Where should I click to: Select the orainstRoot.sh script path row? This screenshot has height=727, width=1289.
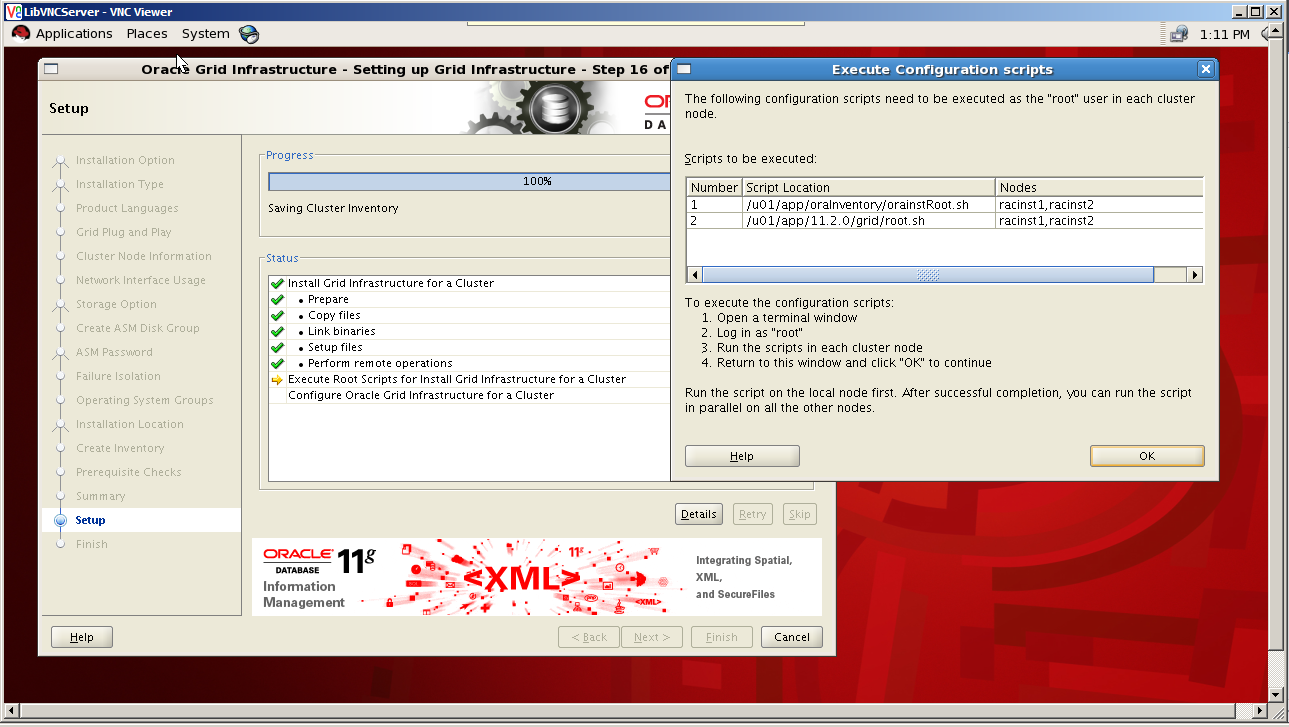tap(945, 204)
